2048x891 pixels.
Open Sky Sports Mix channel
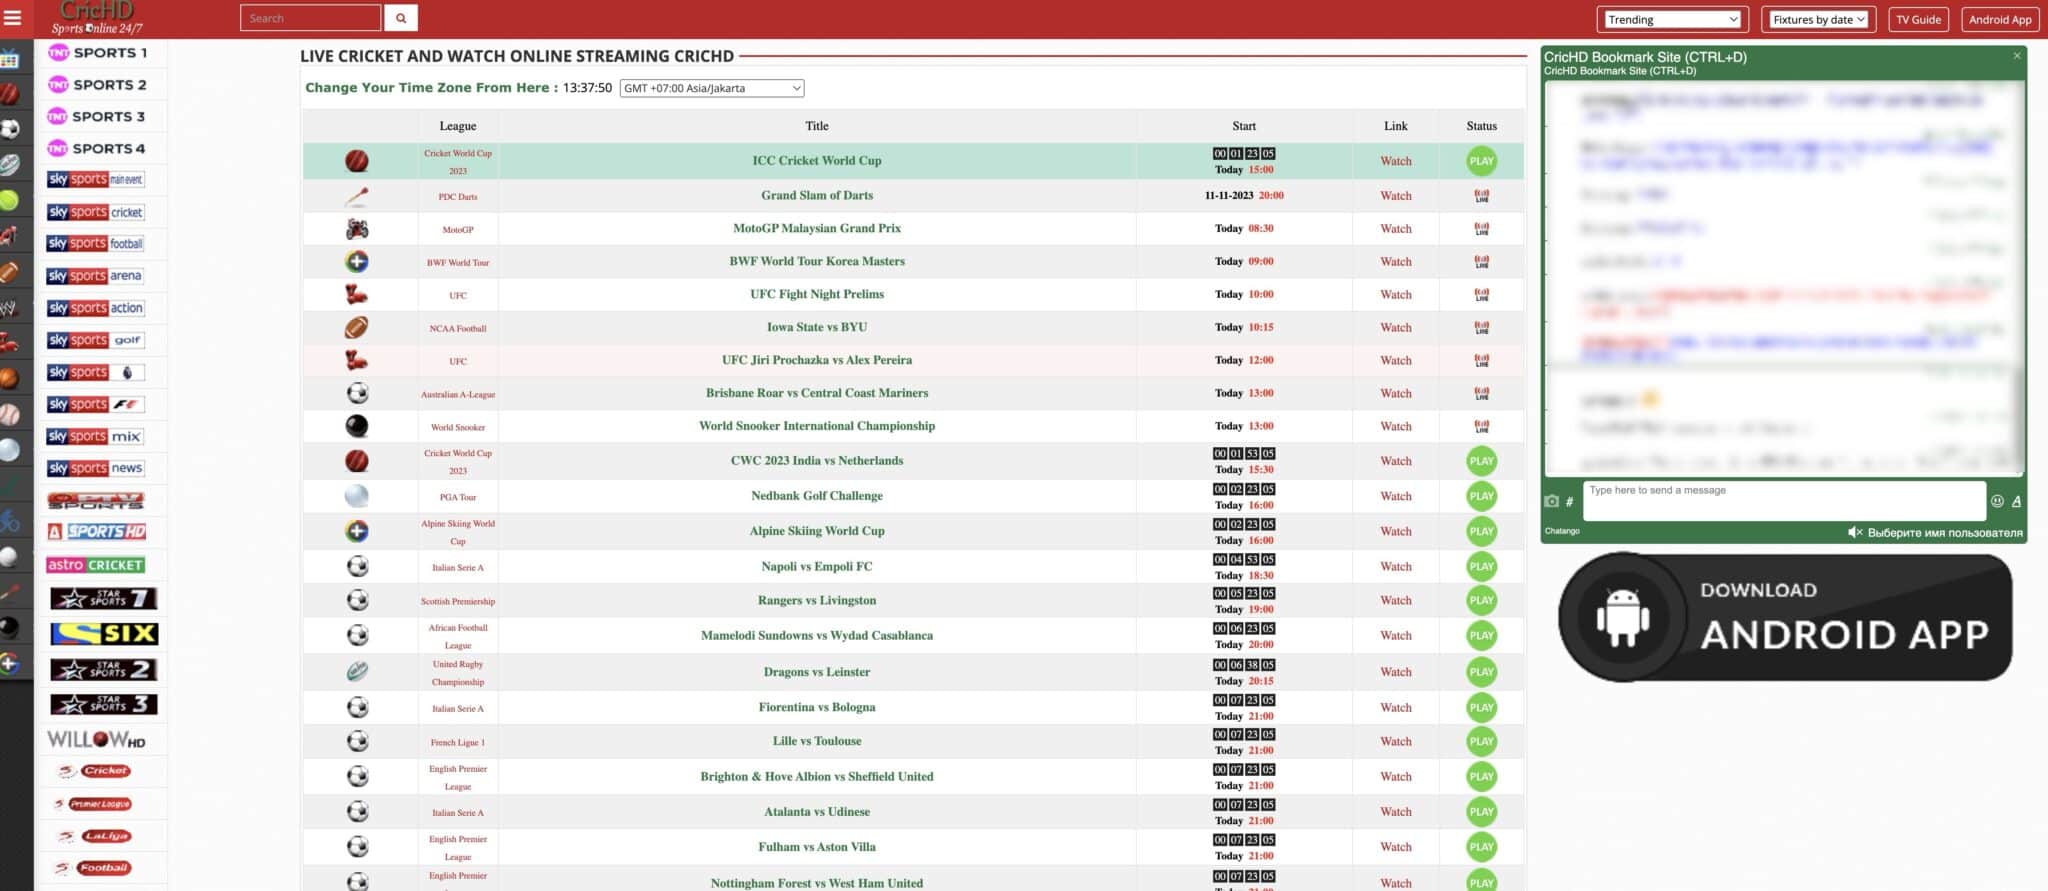[x=96, y=436]
